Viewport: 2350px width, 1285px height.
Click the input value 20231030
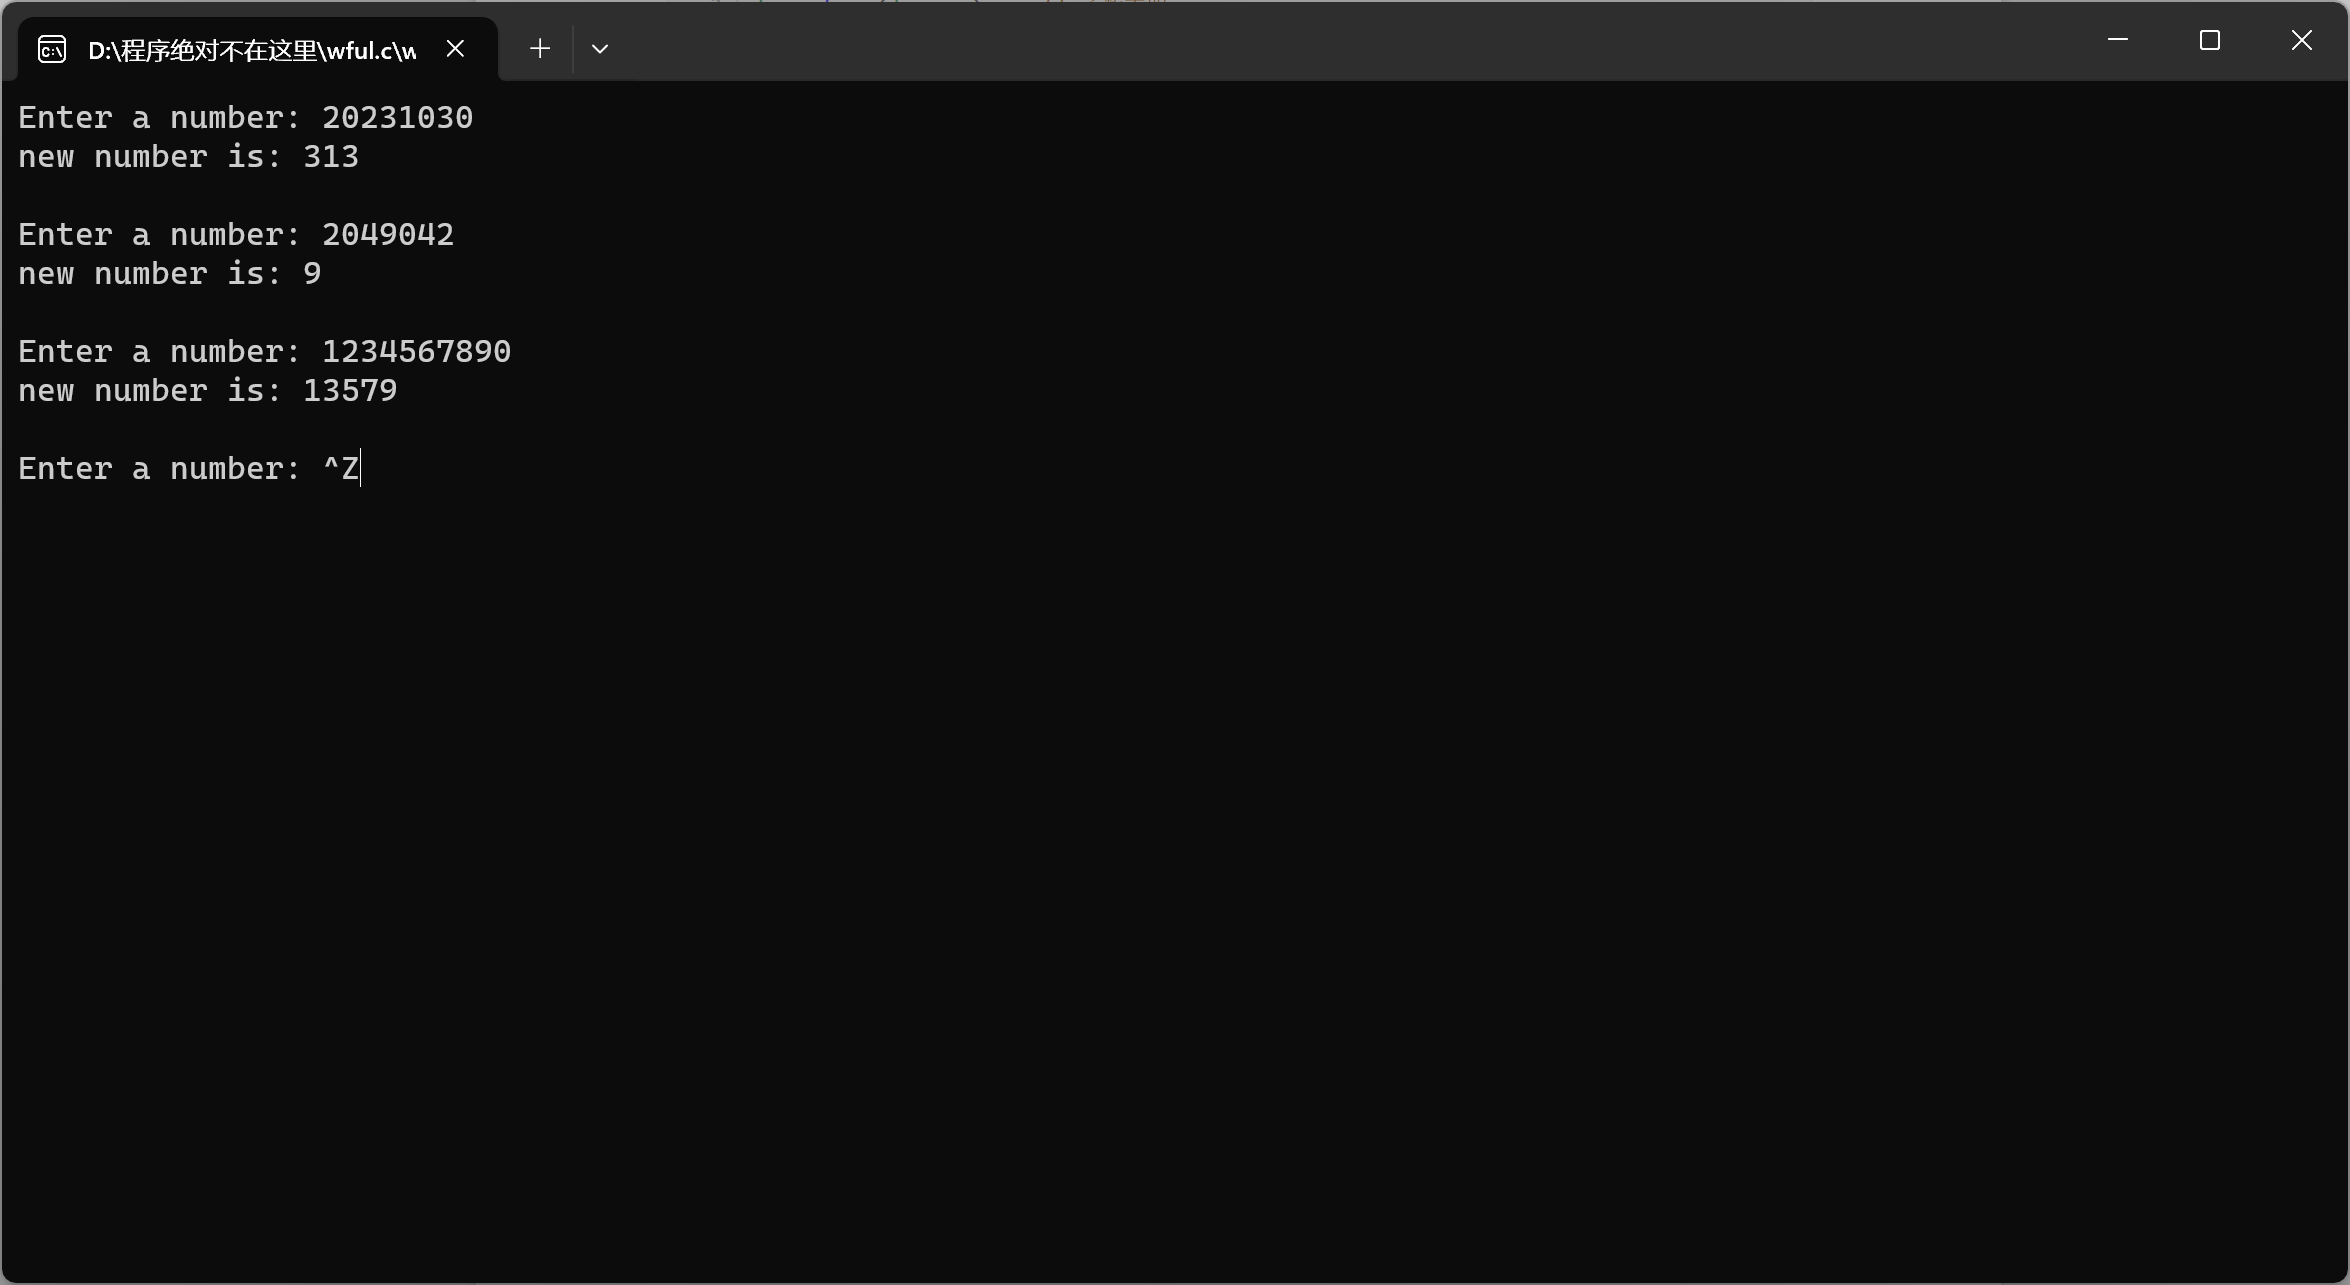(x=397, y=118)
